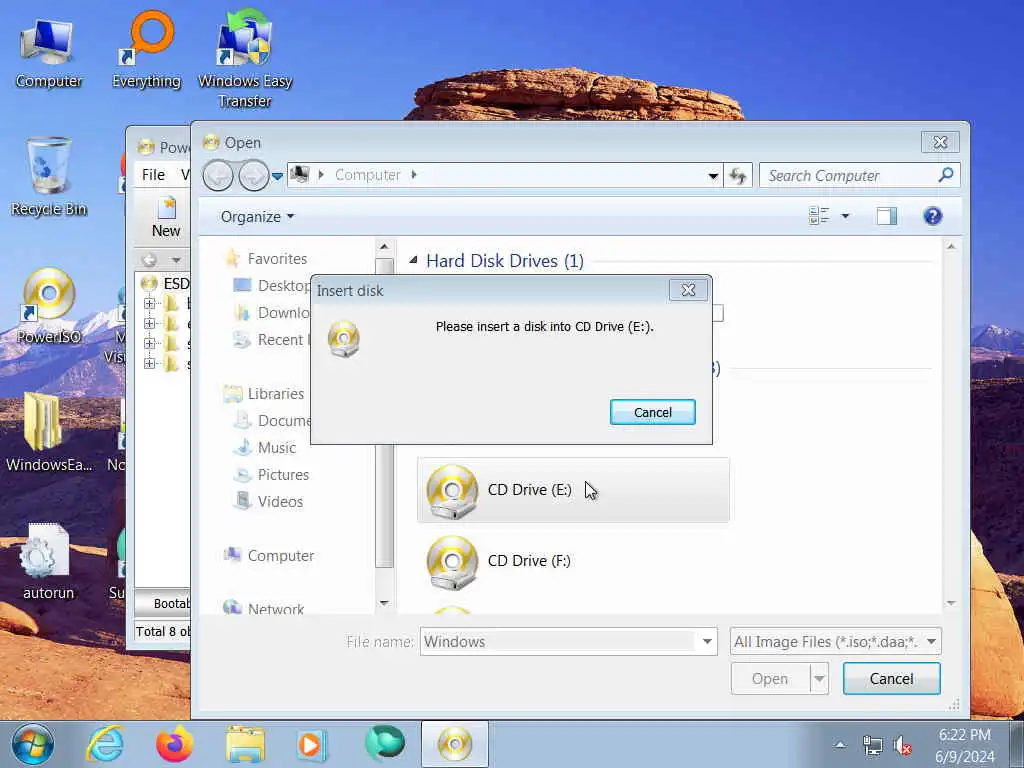The image size is (1024, 768).
Task: Select Videos in the navigation pane
Action: [x=280, y=502]
